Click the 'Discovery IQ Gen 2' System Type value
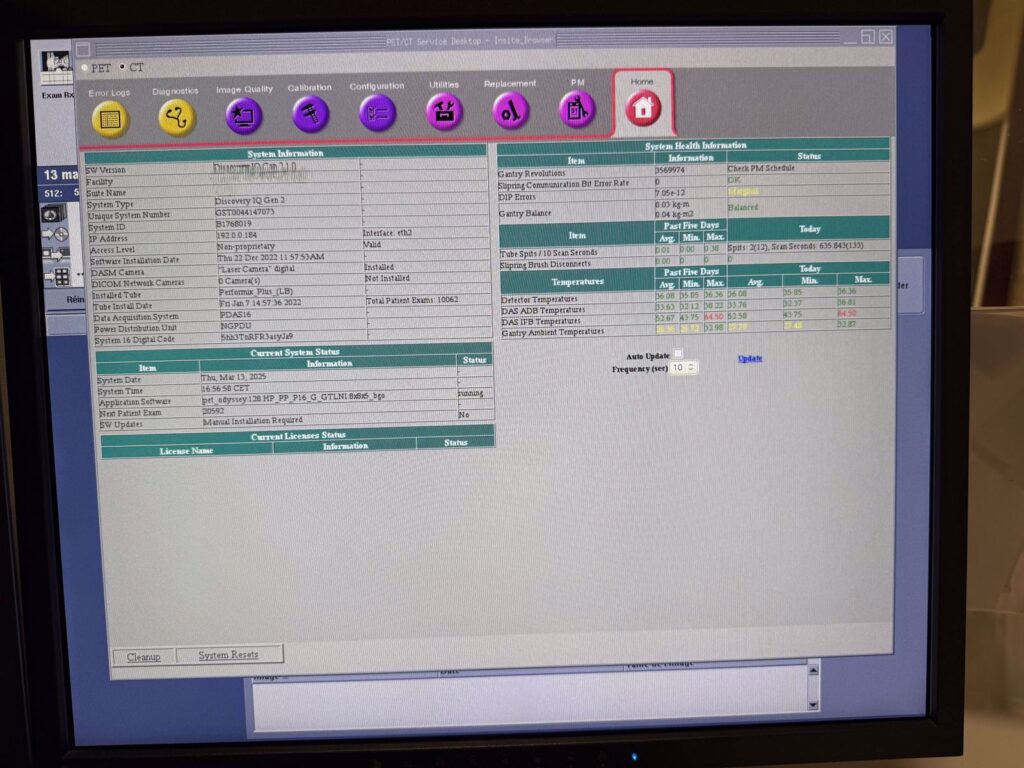Screen dimensions: 1024x768 [249, 200]
